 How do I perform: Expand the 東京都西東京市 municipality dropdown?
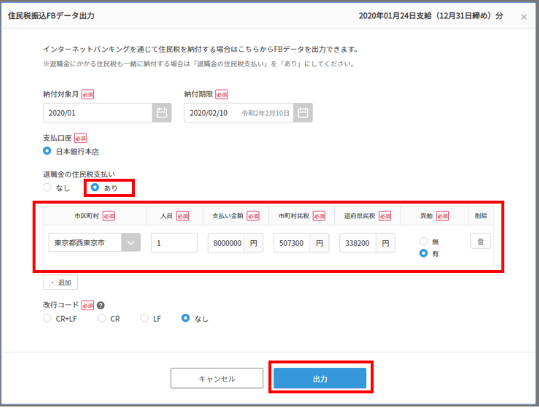131,243
